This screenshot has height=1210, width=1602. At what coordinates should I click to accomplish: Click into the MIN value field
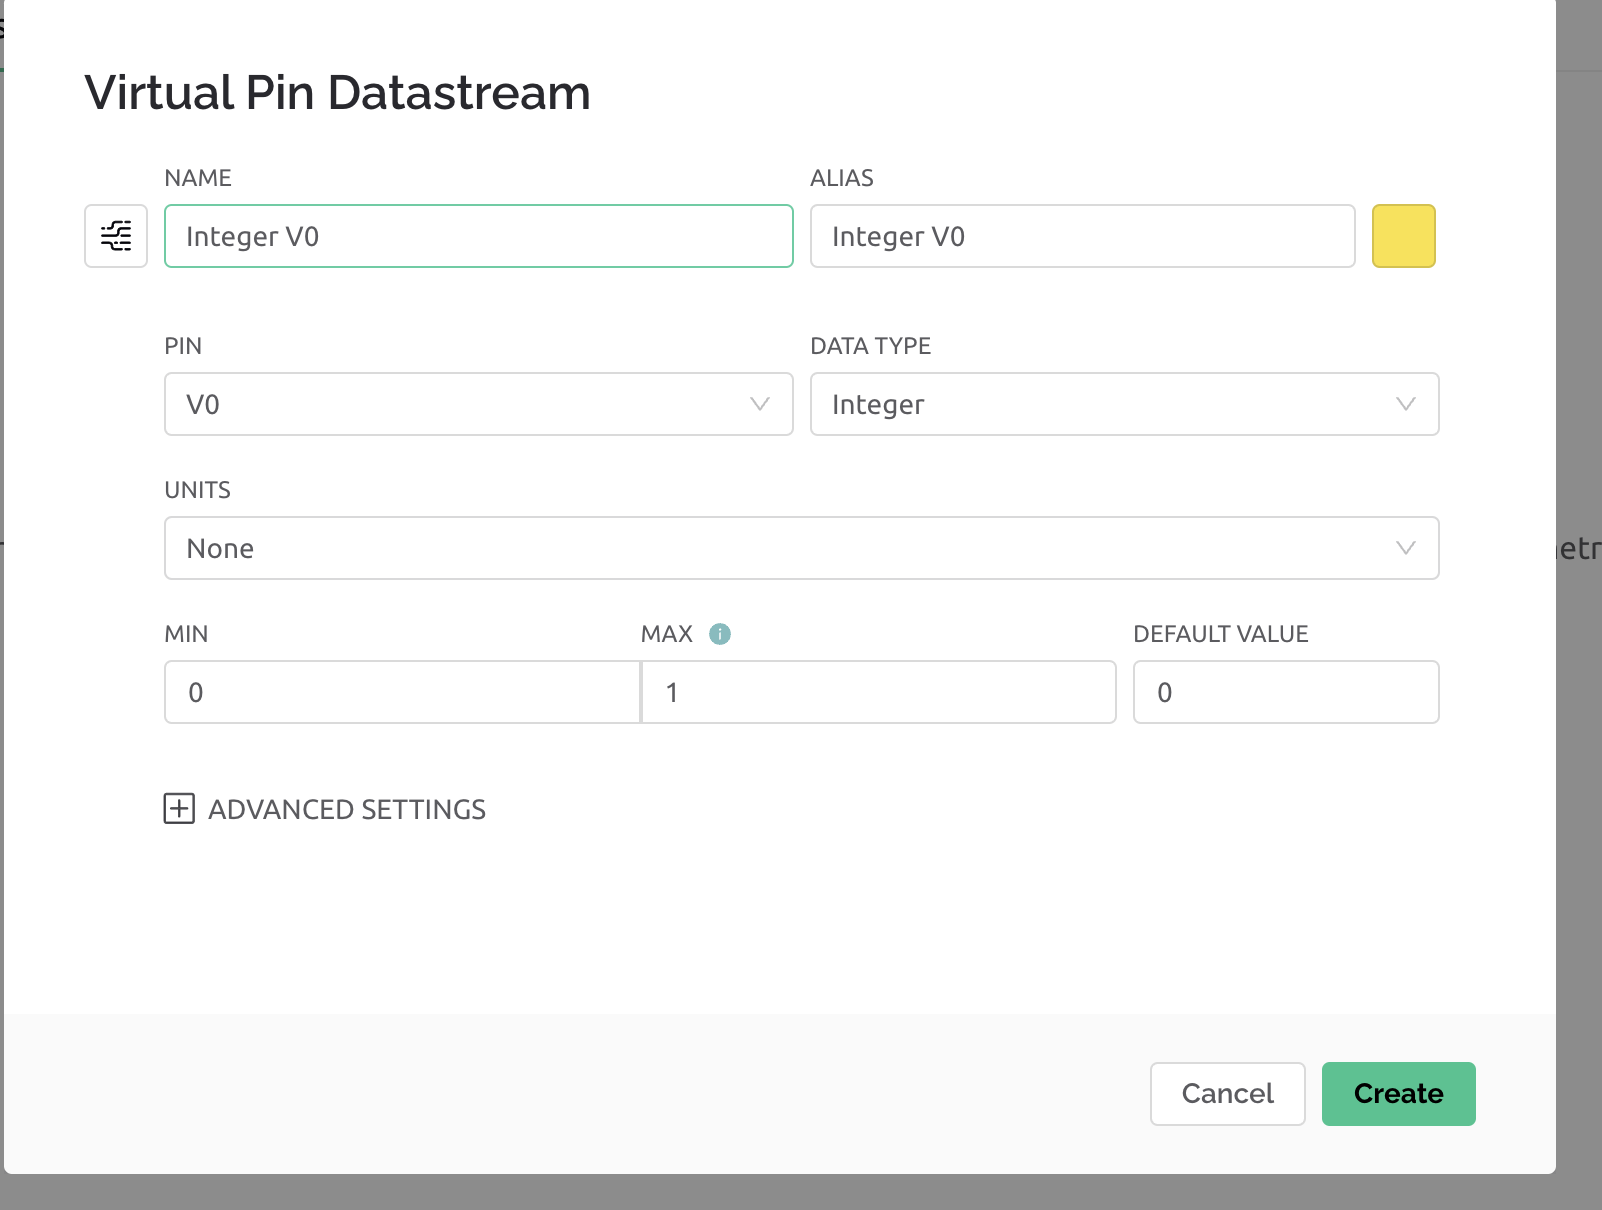coord(402,692)
